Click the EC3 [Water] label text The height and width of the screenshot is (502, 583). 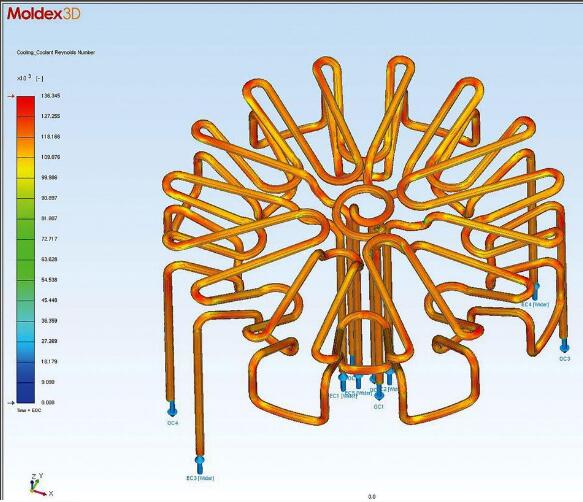point(200,478)
